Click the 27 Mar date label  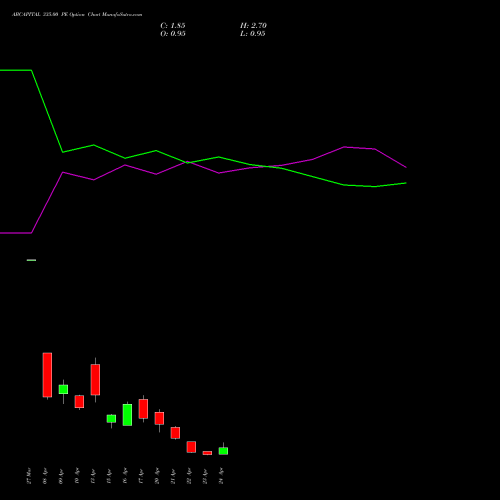[29, 476]
